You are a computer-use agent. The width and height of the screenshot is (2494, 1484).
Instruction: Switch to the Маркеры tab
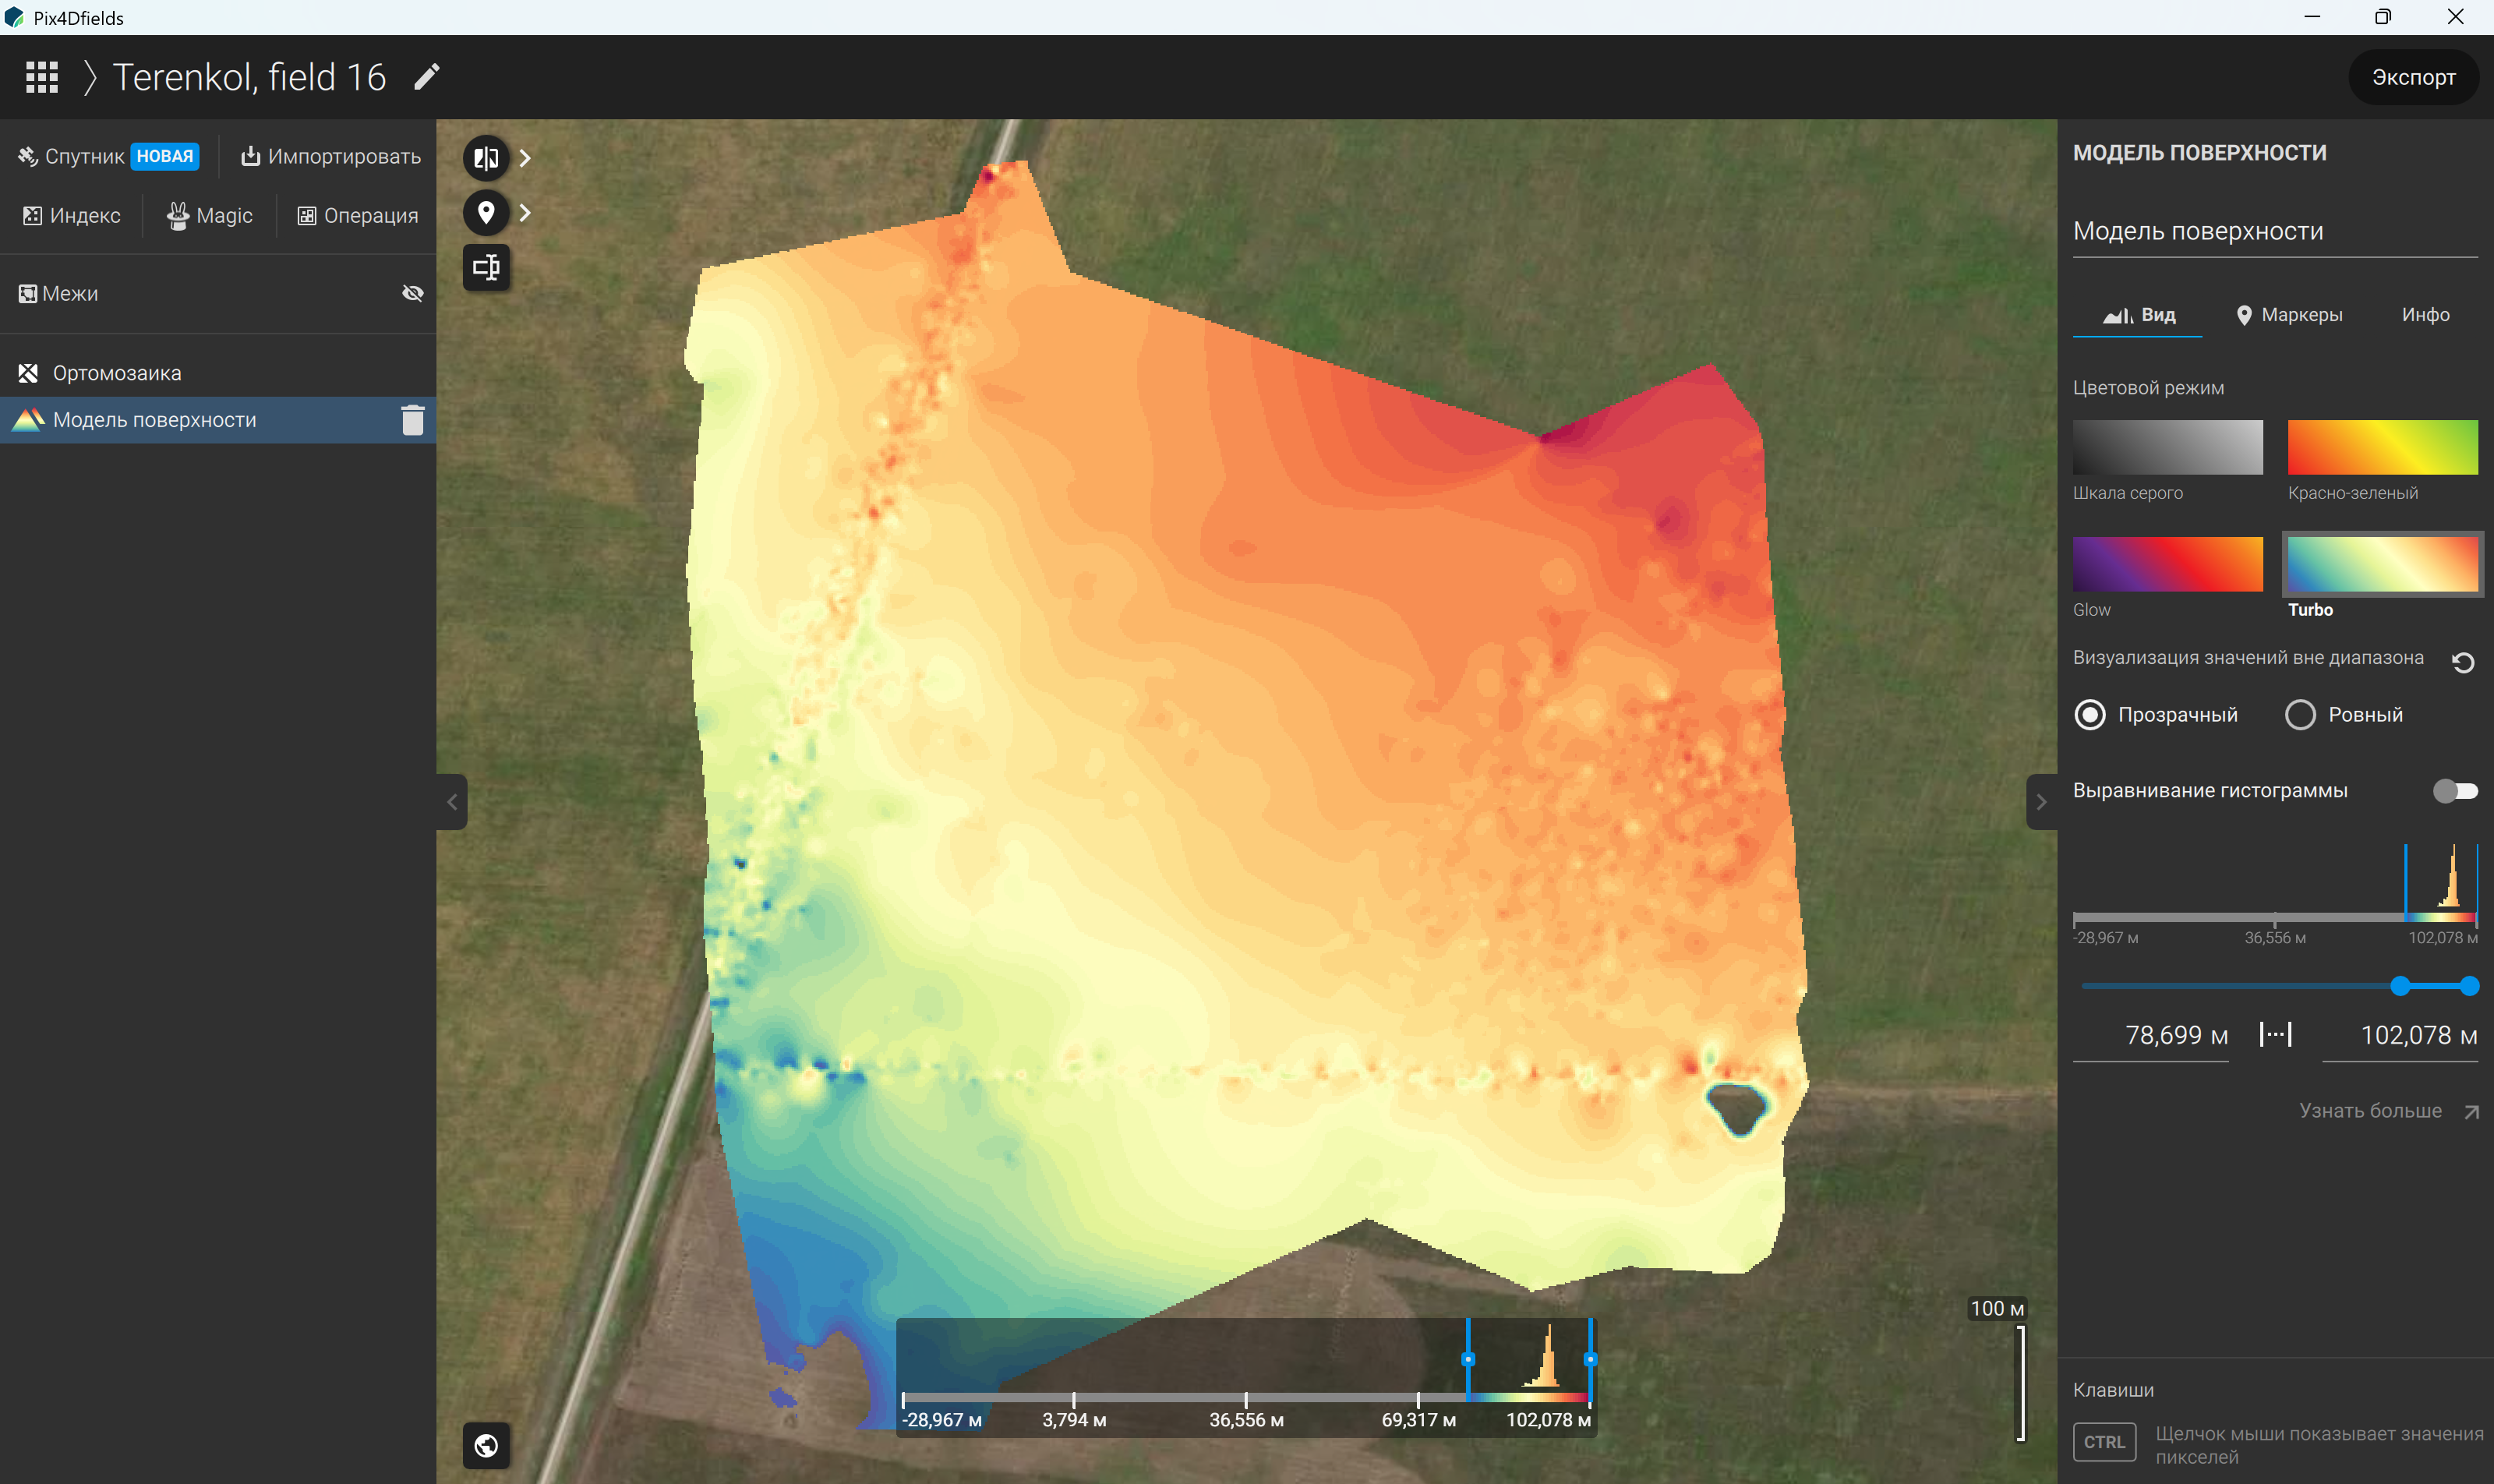point(2288,315)
